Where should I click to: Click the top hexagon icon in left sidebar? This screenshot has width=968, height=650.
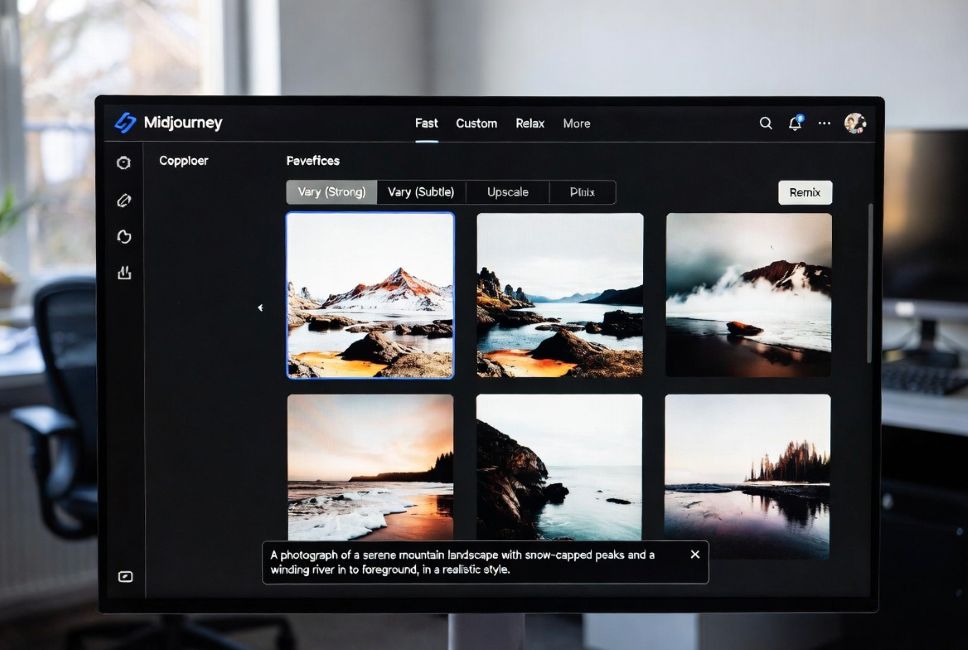pyautogui.click(x=124, y=163)
